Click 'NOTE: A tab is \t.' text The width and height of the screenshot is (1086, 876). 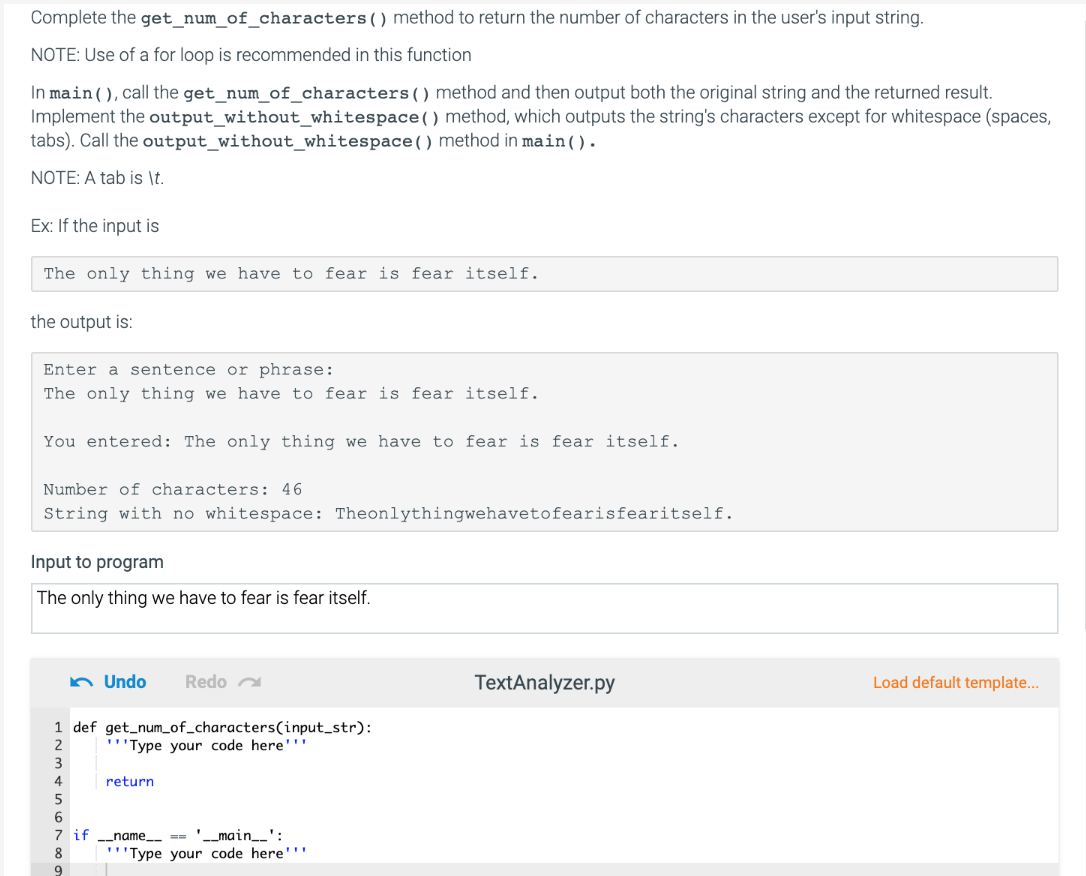97,178
